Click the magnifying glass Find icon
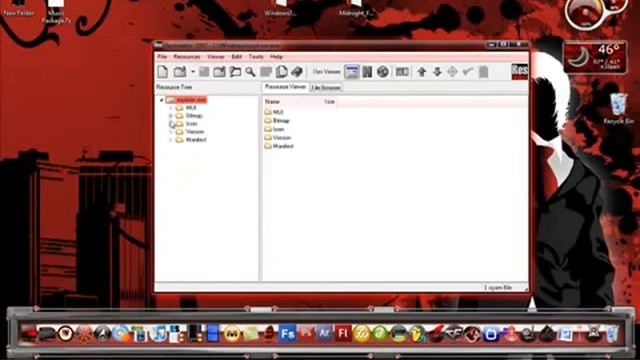 click(x=250, y=72)
